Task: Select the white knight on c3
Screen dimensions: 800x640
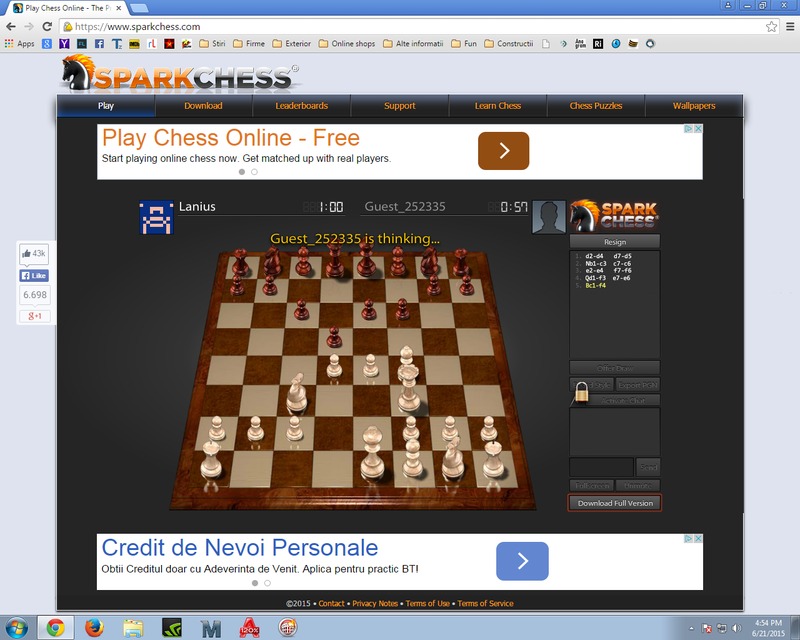Action: [296, 393]
